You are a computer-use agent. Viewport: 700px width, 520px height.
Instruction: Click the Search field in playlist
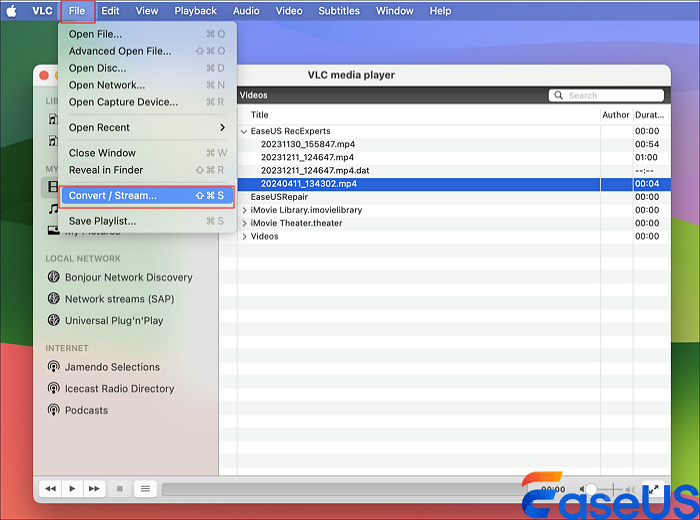[x=606, y=95]
